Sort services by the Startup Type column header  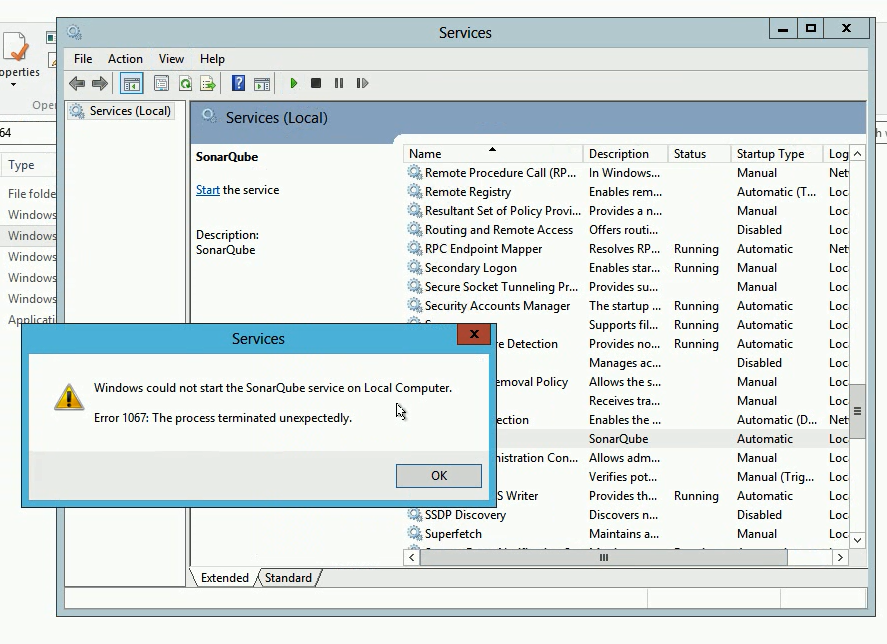coord(777,154)
